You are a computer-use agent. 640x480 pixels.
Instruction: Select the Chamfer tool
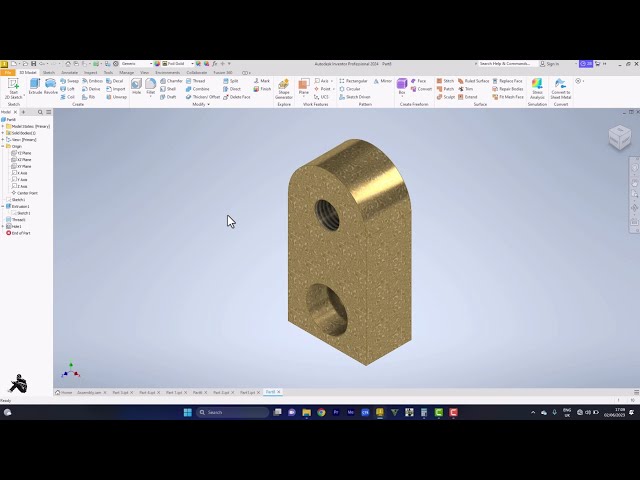click(x=171, y=81)
